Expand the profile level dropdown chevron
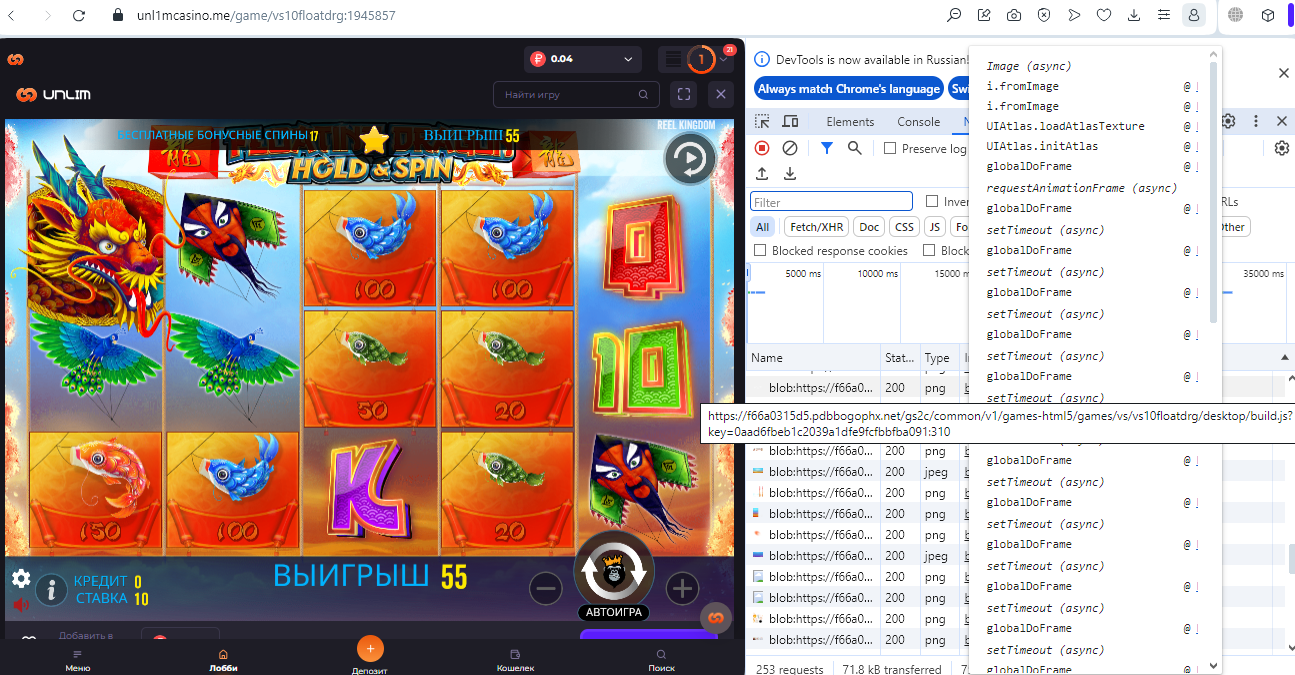 723,60
